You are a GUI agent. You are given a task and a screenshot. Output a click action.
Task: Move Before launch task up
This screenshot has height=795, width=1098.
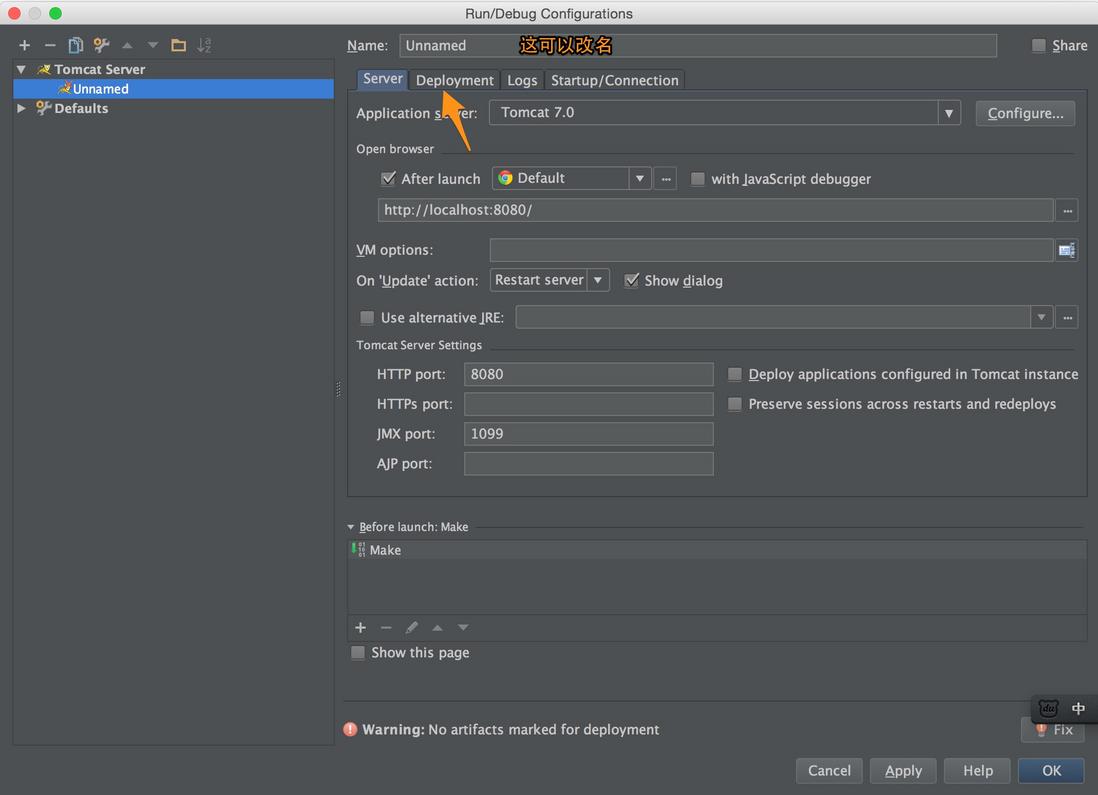(x=437, y=628)
